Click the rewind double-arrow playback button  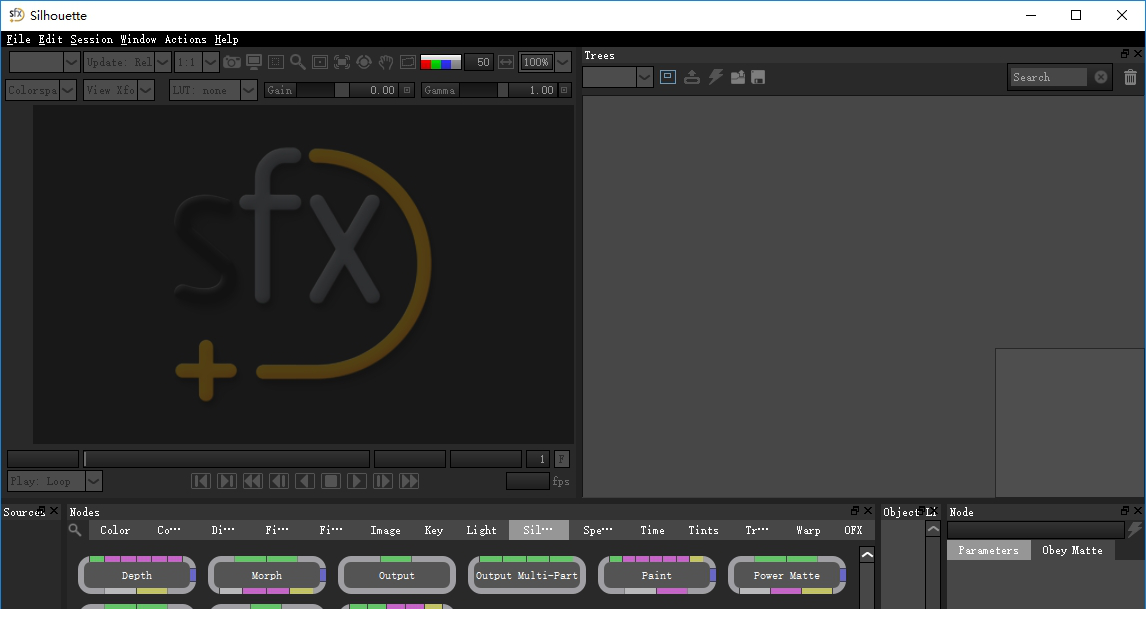click(x=253, y=481)
